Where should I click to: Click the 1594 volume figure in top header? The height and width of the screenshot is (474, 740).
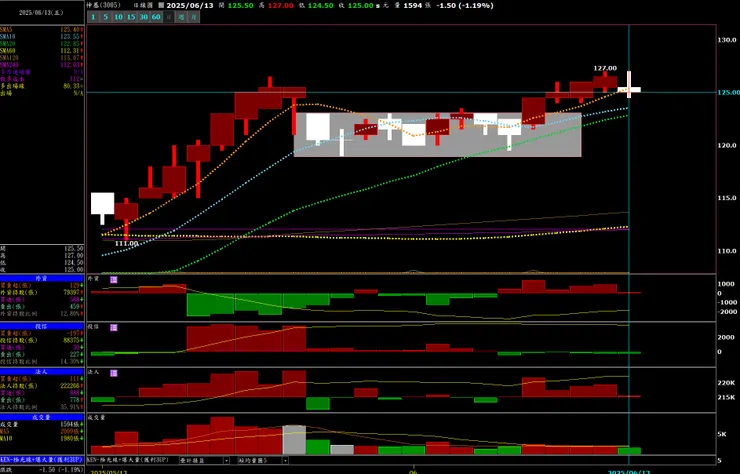(411, 6)
